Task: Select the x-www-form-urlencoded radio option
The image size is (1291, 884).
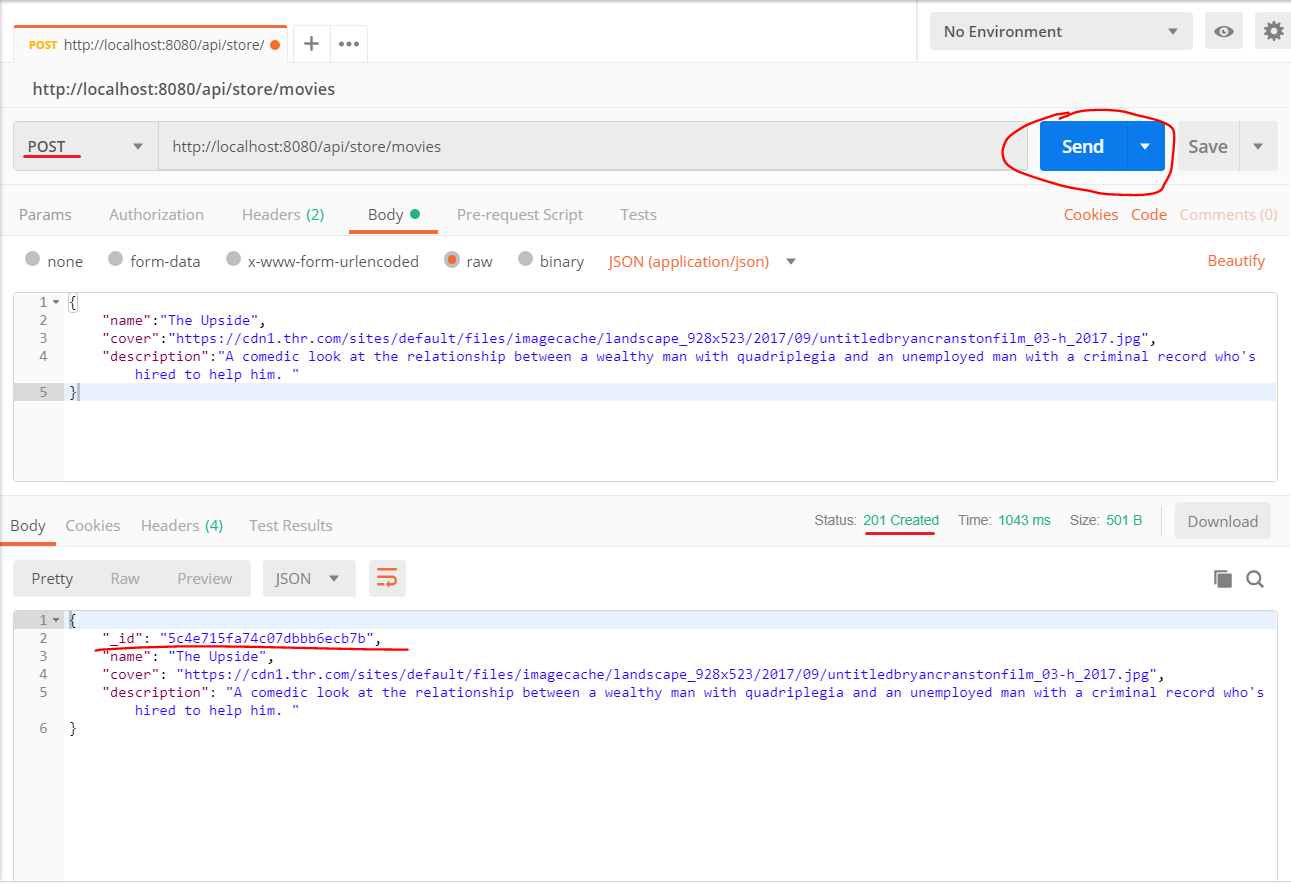Action: point(233,260)
